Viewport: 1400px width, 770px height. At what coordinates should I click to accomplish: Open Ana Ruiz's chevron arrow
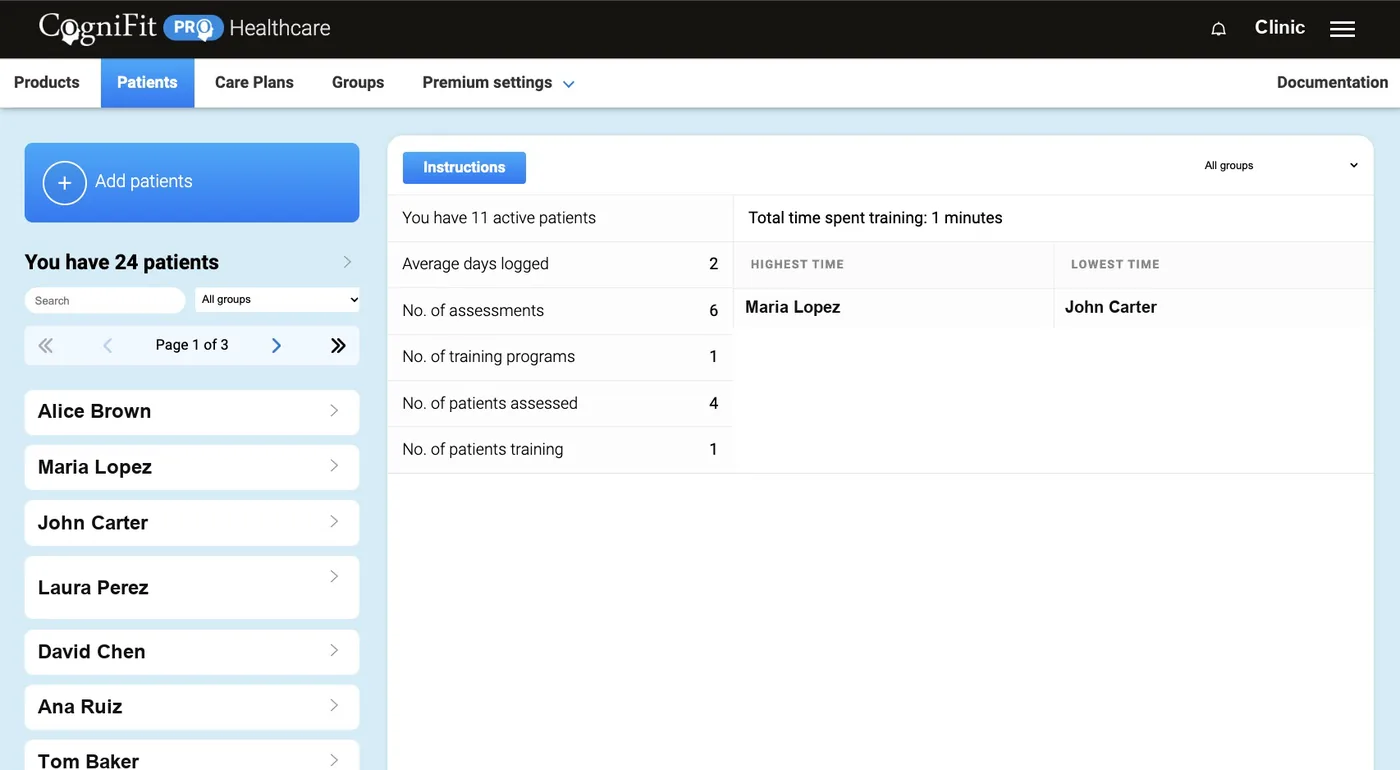pyautogui.click(x=334, y=705)
